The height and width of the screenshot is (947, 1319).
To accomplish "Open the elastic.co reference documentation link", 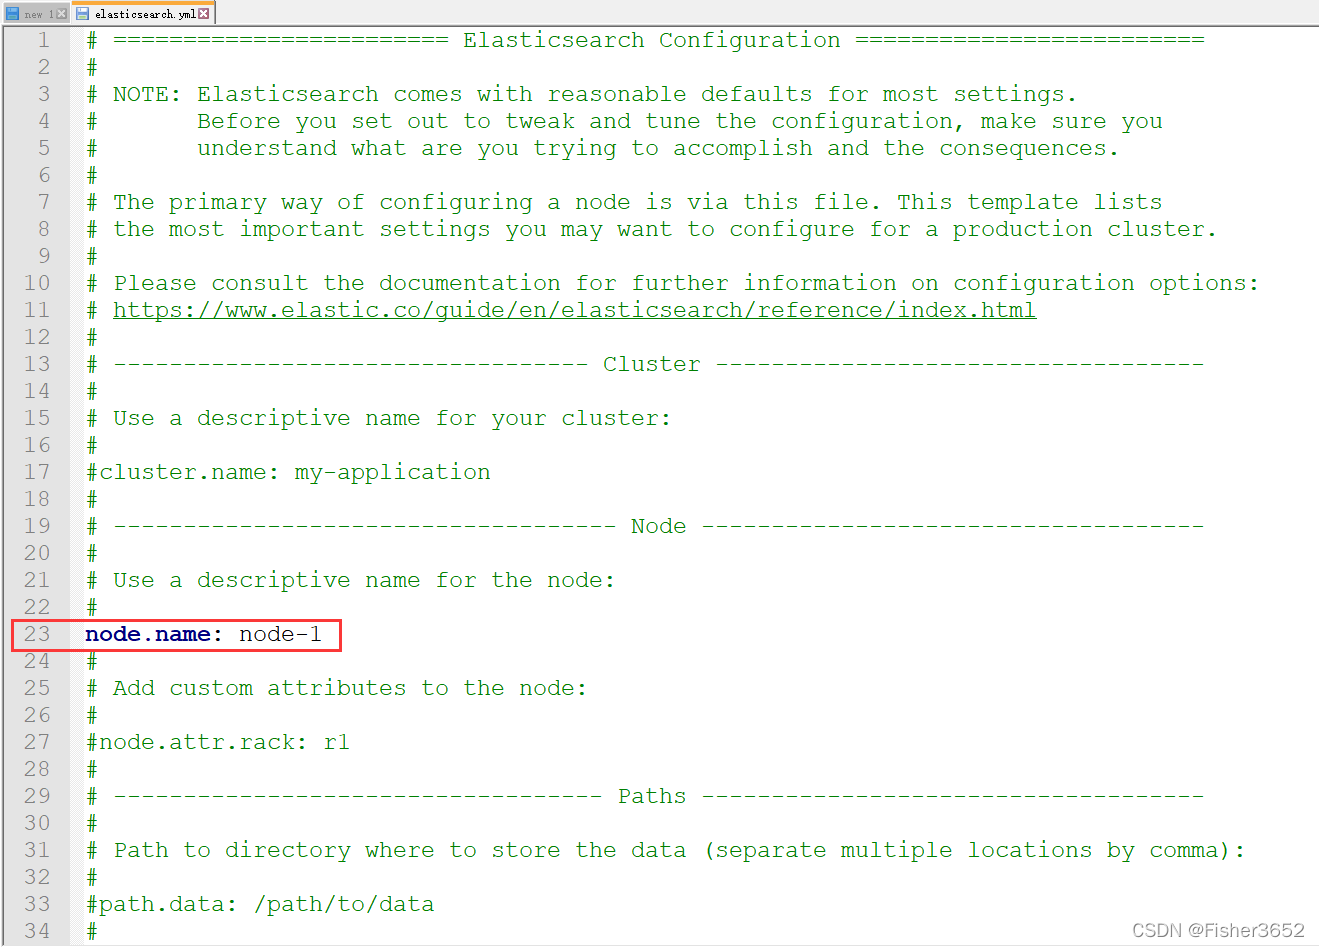I will (574, 310).
